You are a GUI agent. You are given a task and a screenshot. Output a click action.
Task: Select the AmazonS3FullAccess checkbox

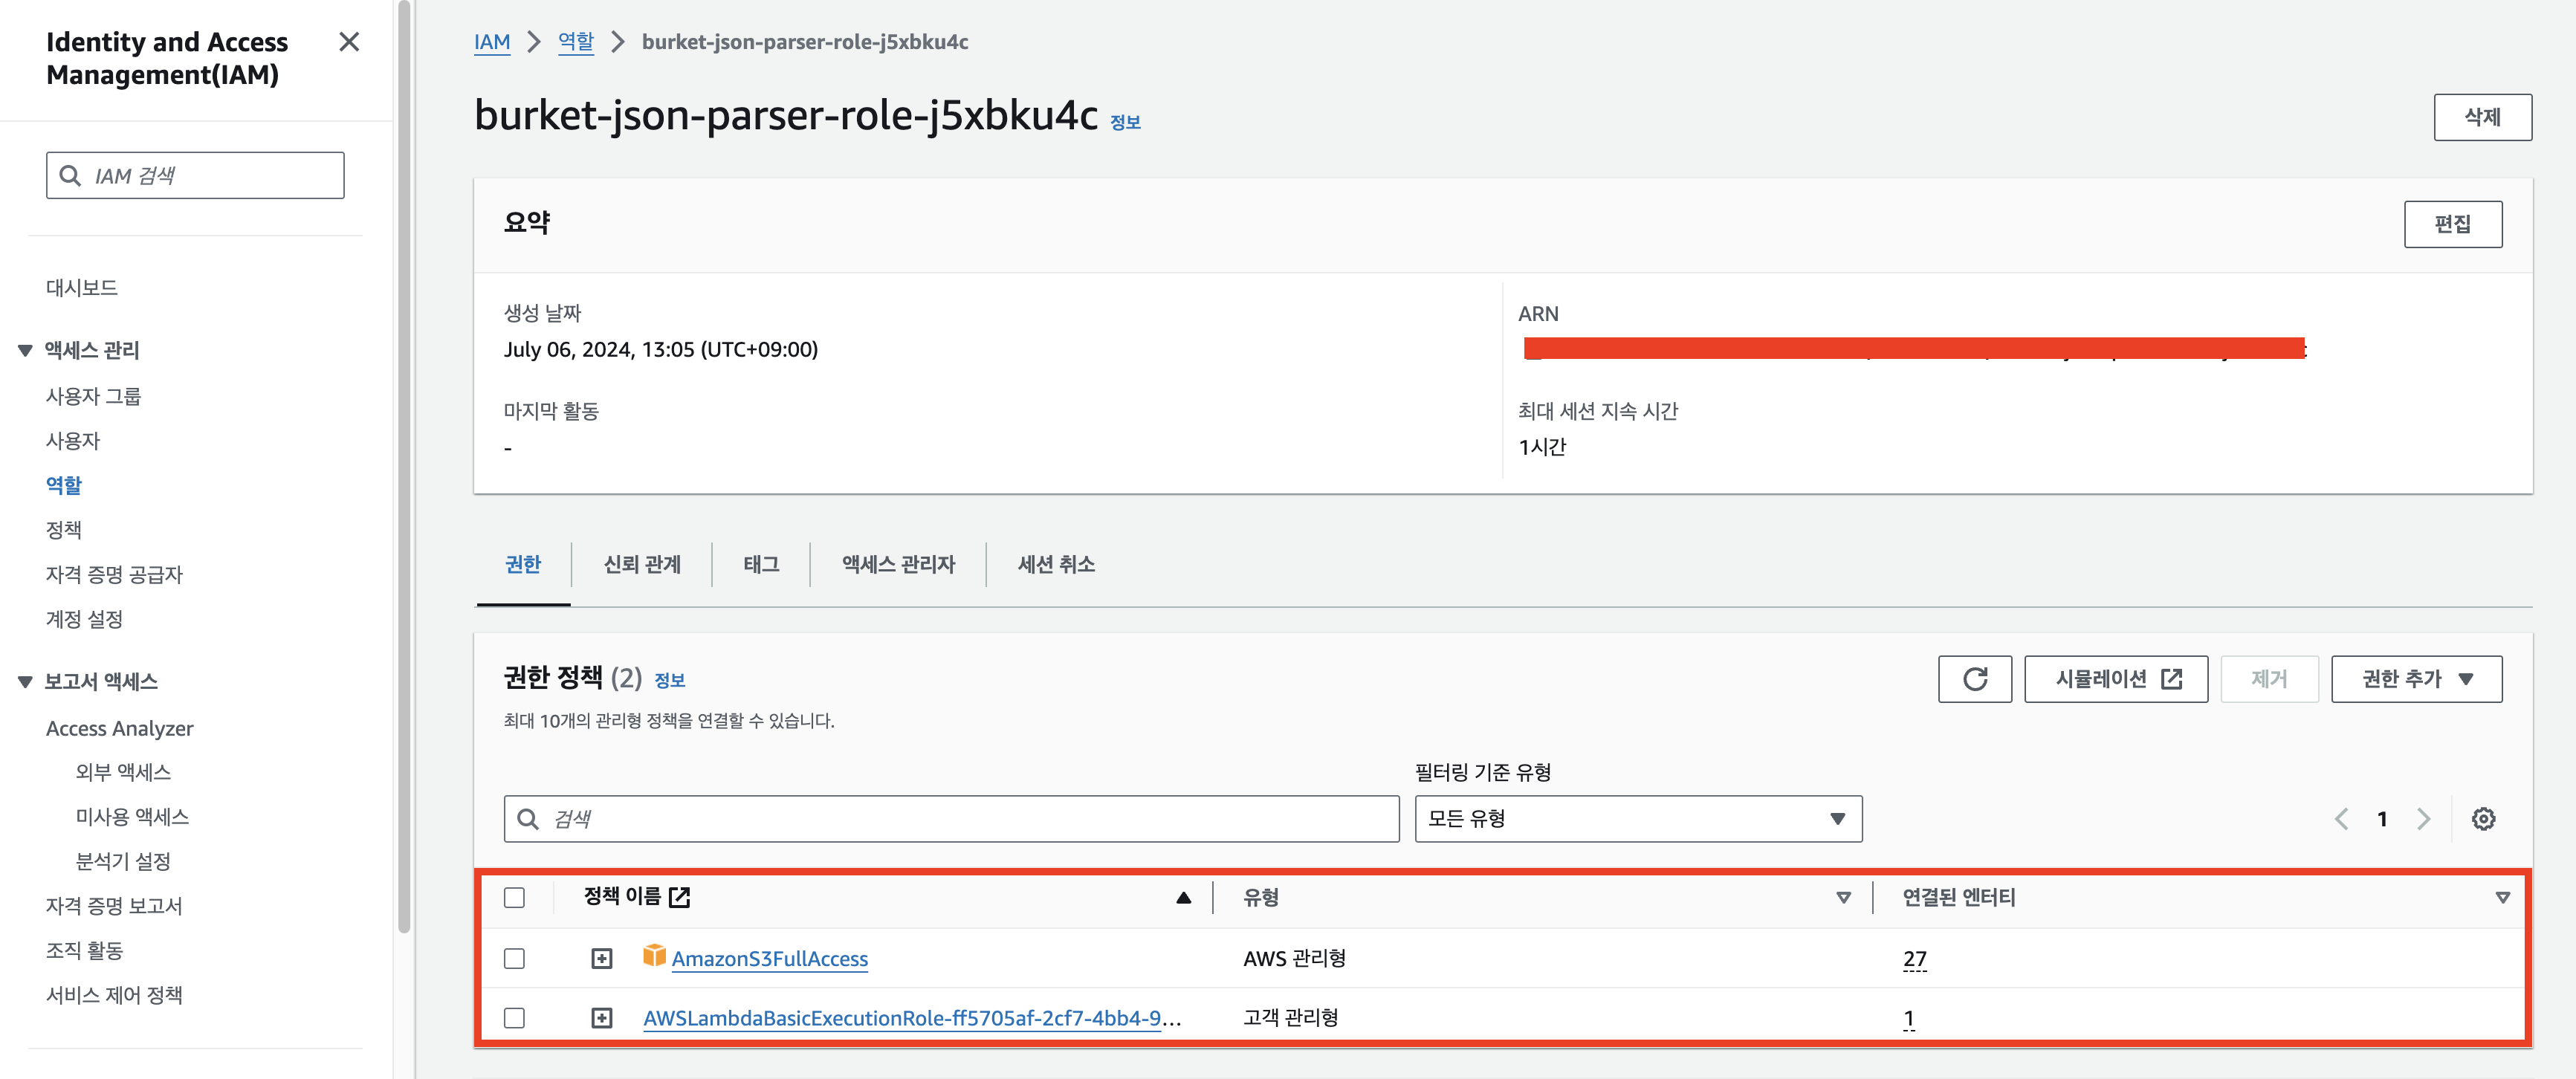[x=514, y=959]
